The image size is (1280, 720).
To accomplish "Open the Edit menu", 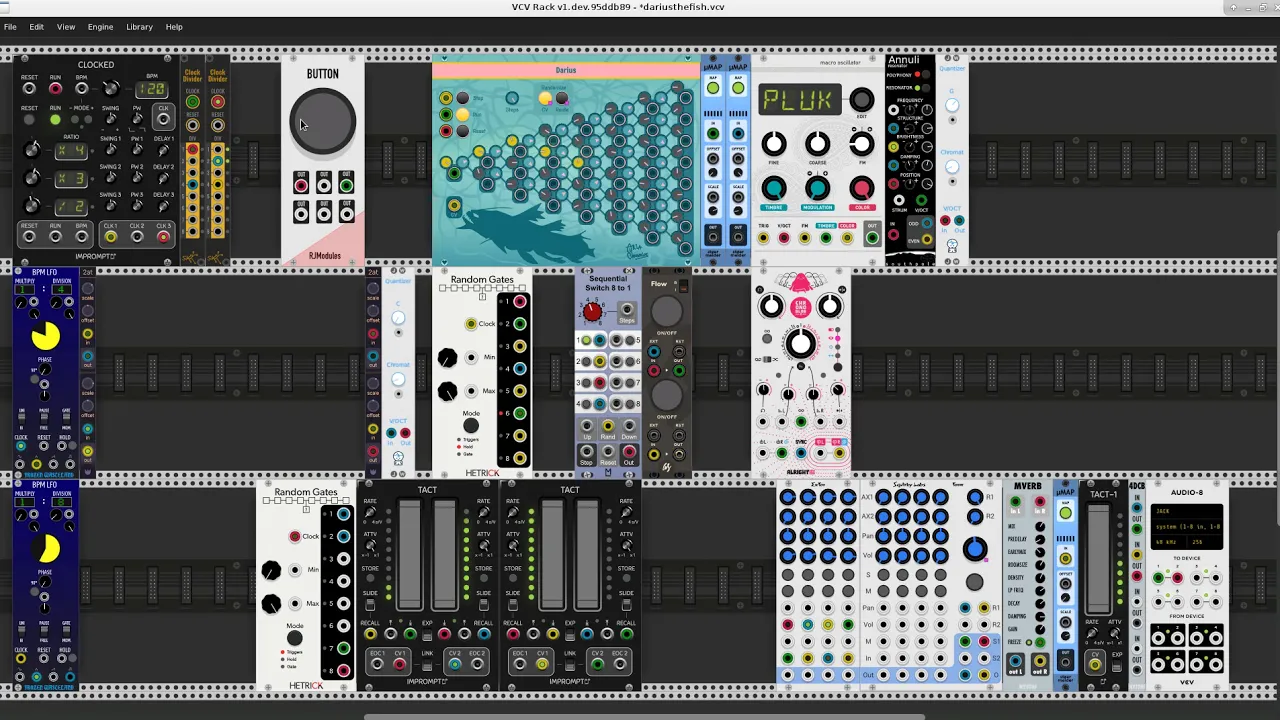I will point(36,27).
